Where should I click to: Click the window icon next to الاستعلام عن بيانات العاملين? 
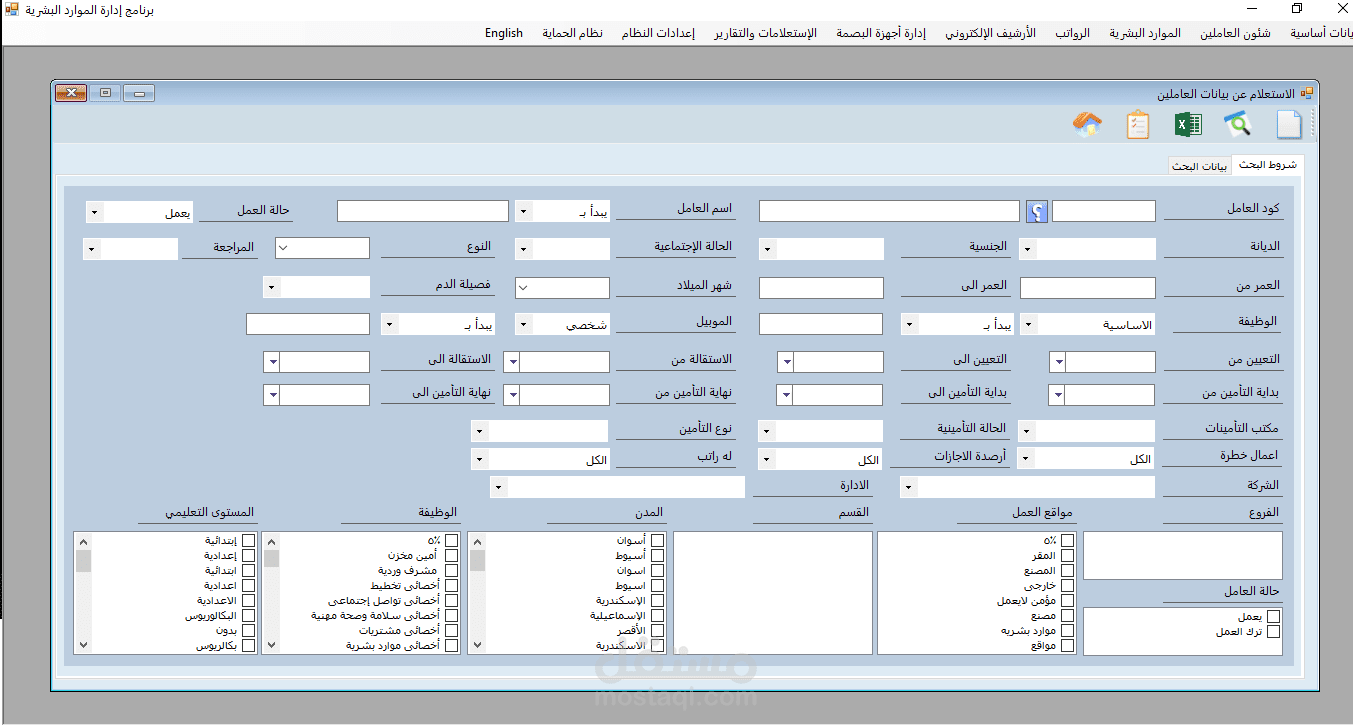click(x=1306, y=93)
